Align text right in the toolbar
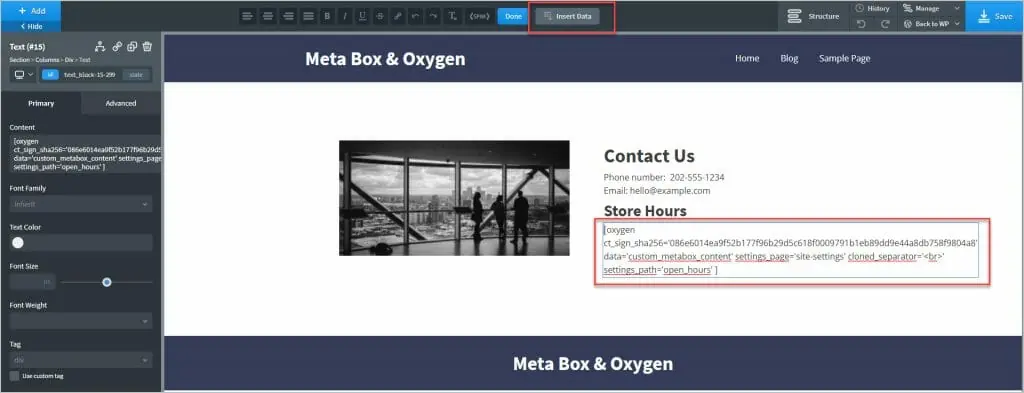Screen dimensions: 1024x393 (x=288, y=16)
